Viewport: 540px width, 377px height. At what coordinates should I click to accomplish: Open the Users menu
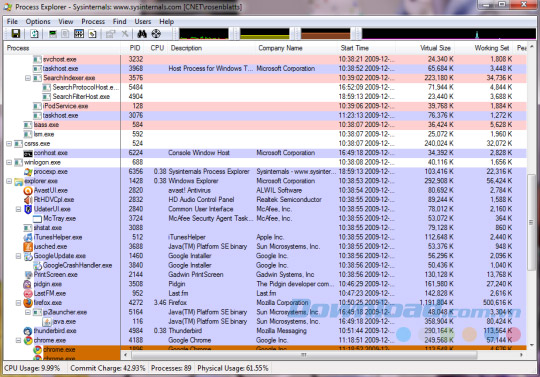pos(143,21)
